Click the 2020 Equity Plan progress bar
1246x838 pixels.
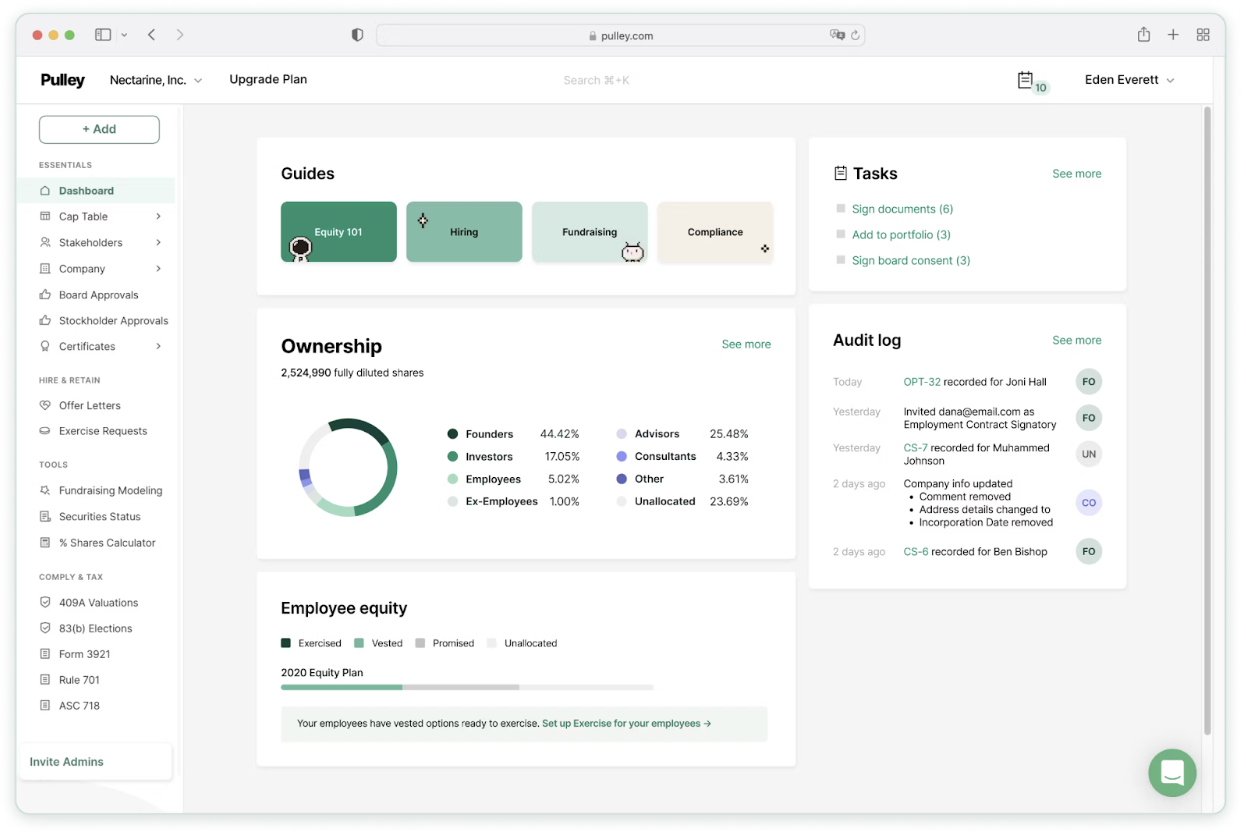[467, 687]
